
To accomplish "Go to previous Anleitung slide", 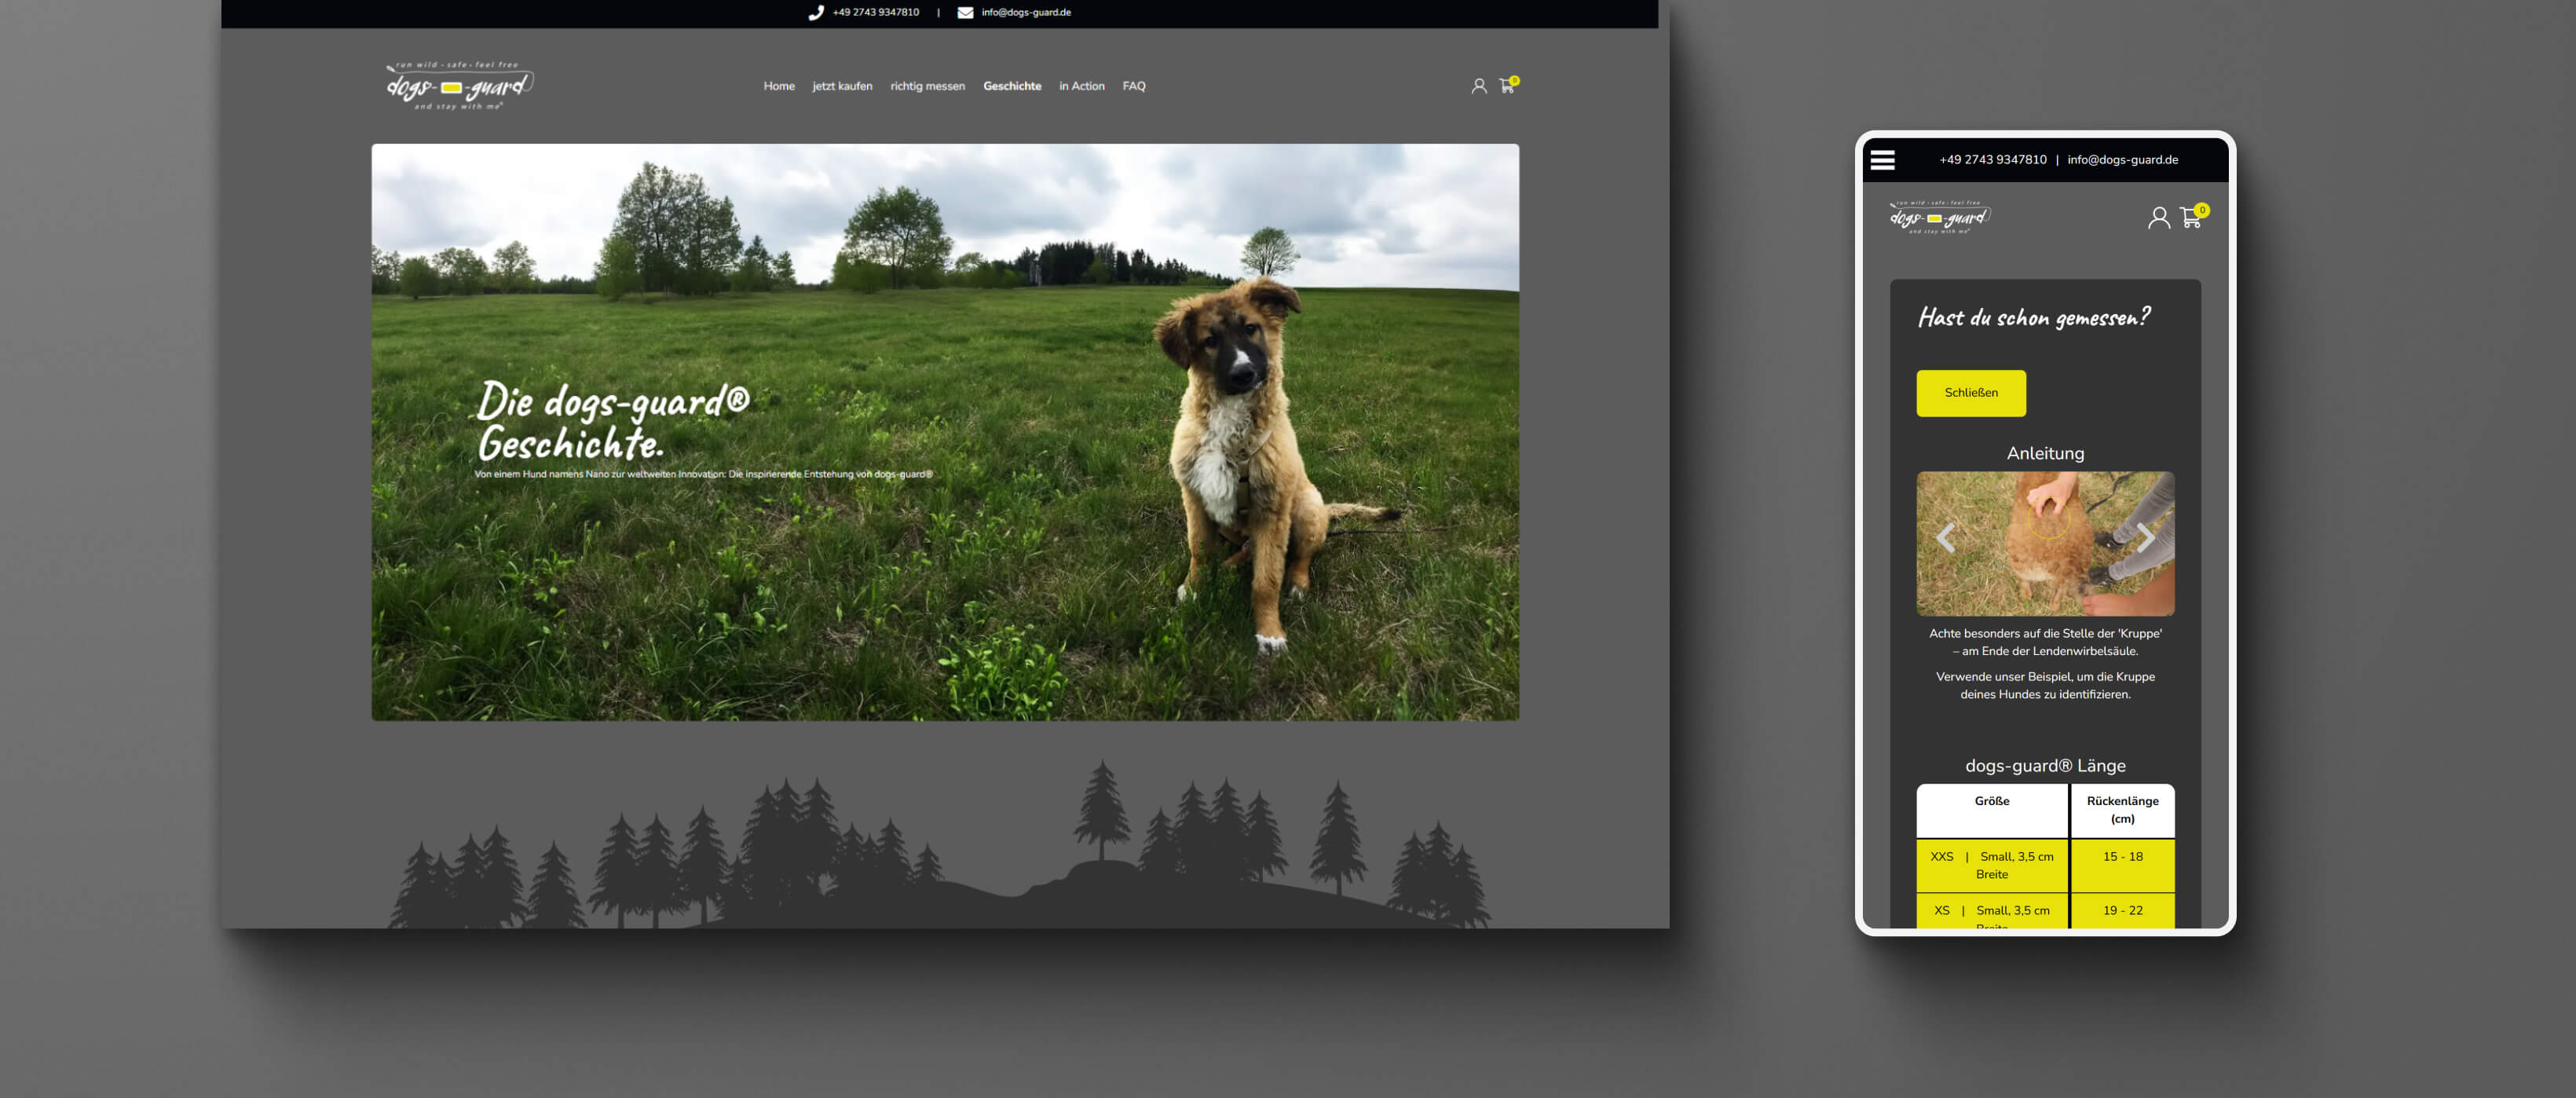I will point(1945,538).
